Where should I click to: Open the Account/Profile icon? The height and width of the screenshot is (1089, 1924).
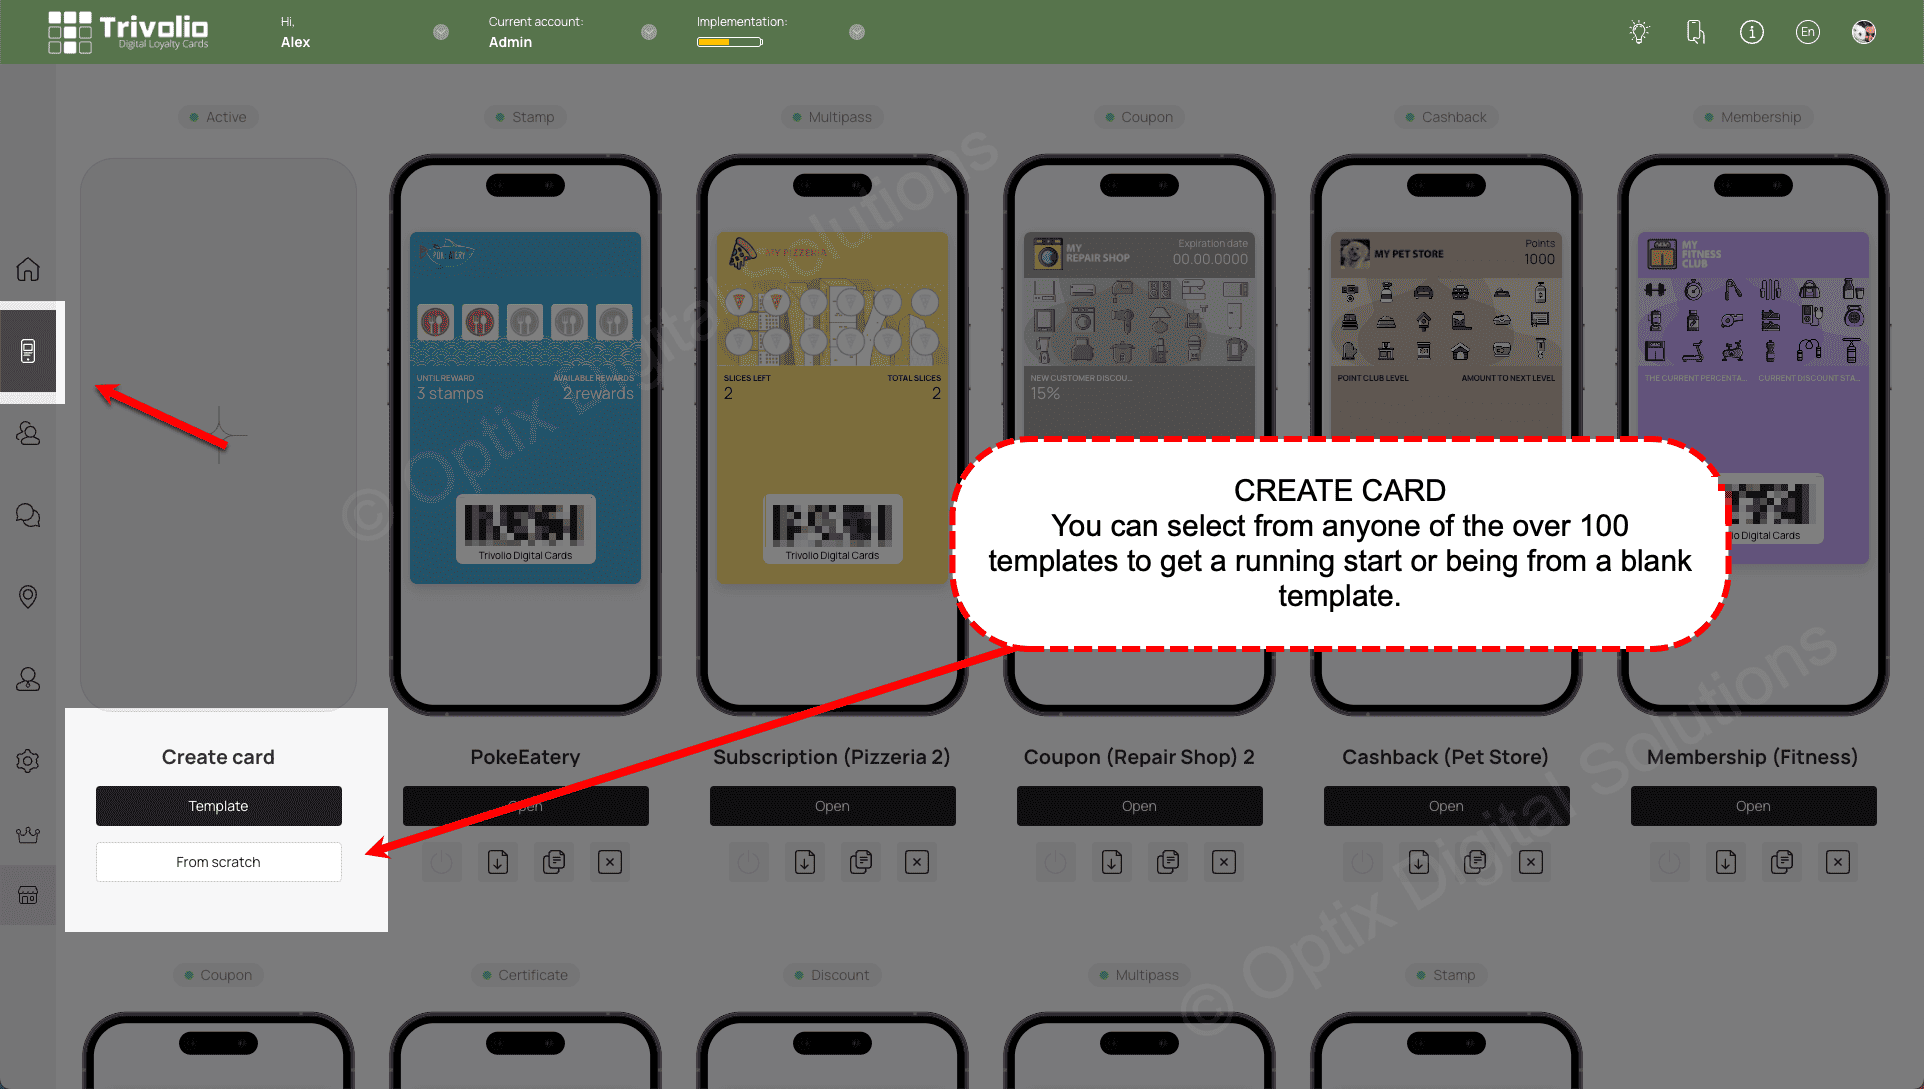click(1865, 30)
